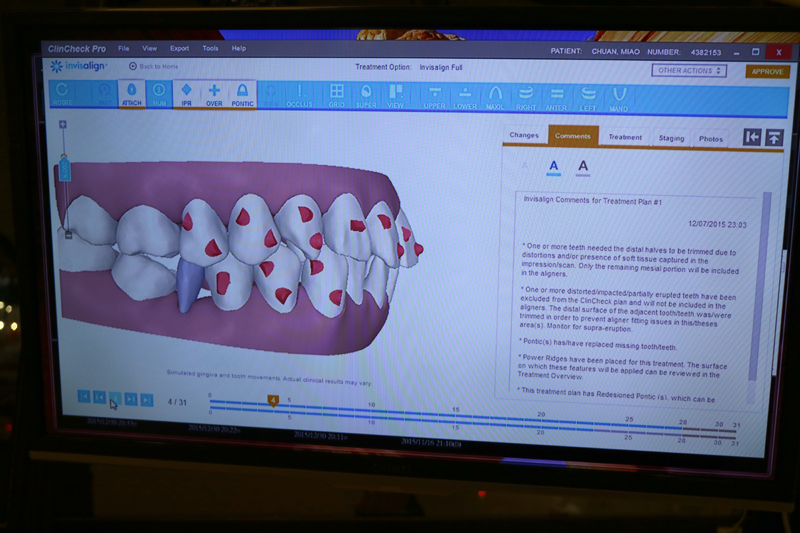Click the up-arrow panel icon

tap(774, 137)
